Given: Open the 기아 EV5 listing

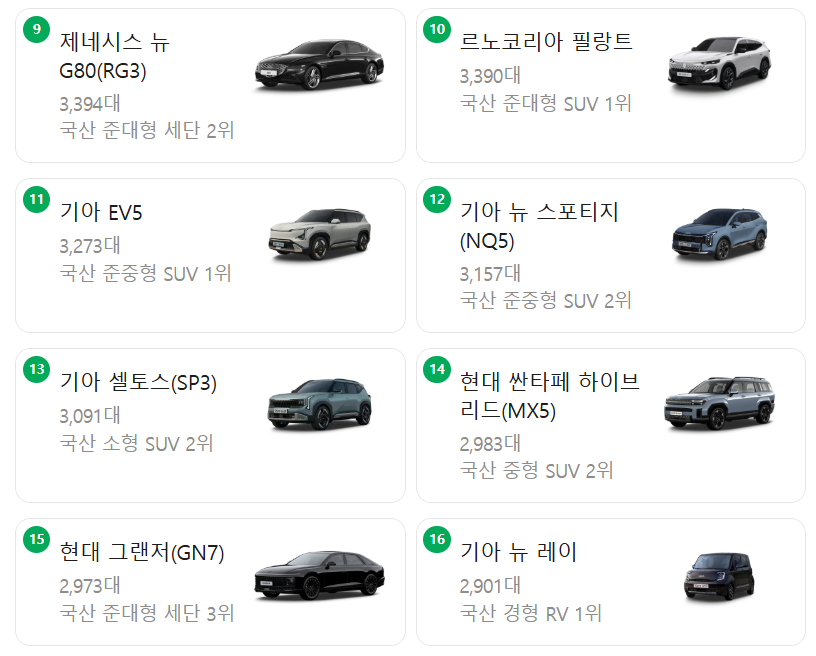Looking at the screenshot, I should click(x=100, y=211).
